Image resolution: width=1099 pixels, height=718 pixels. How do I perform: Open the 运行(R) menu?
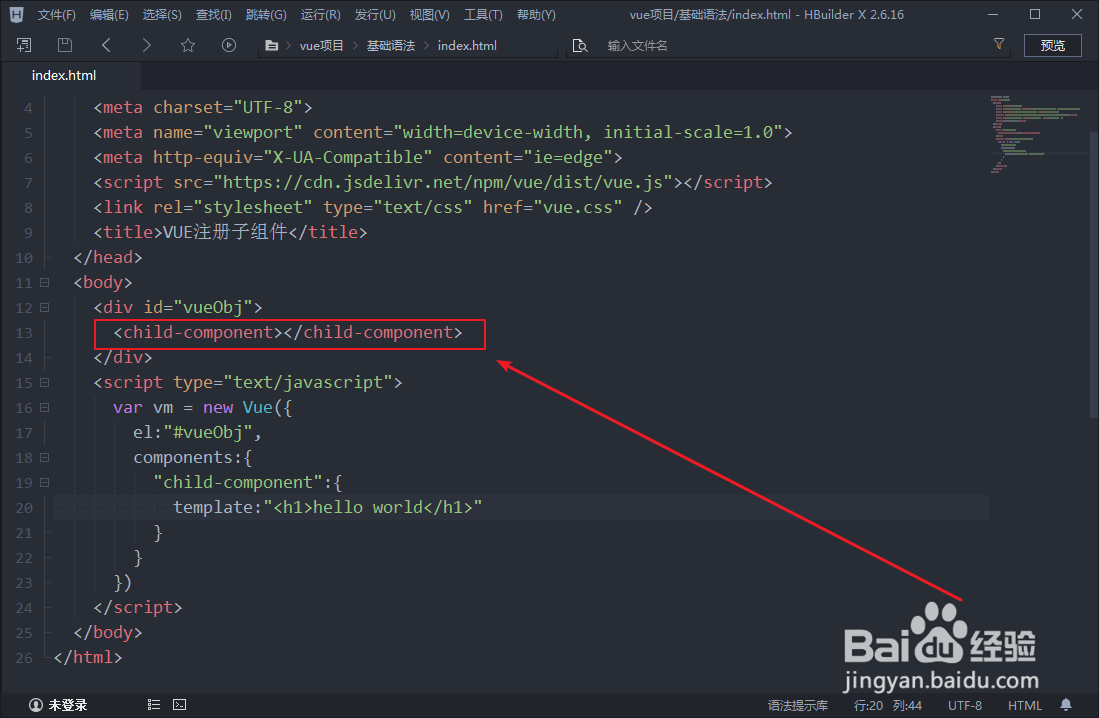pyautogui.click(x=320, y=15)
